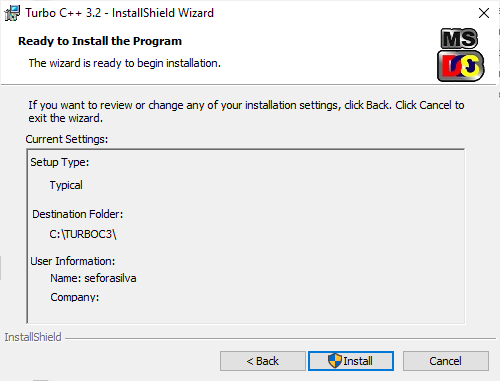The height and width of the screenshot is (381, 500).
Task: Click the Turbo C++ 3.2 window title
Action: pyautogui.click(x=120, y=13)
